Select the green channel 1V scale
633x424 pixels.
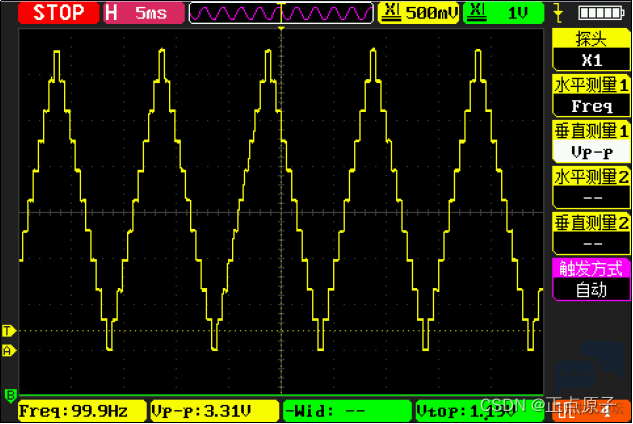503,13
